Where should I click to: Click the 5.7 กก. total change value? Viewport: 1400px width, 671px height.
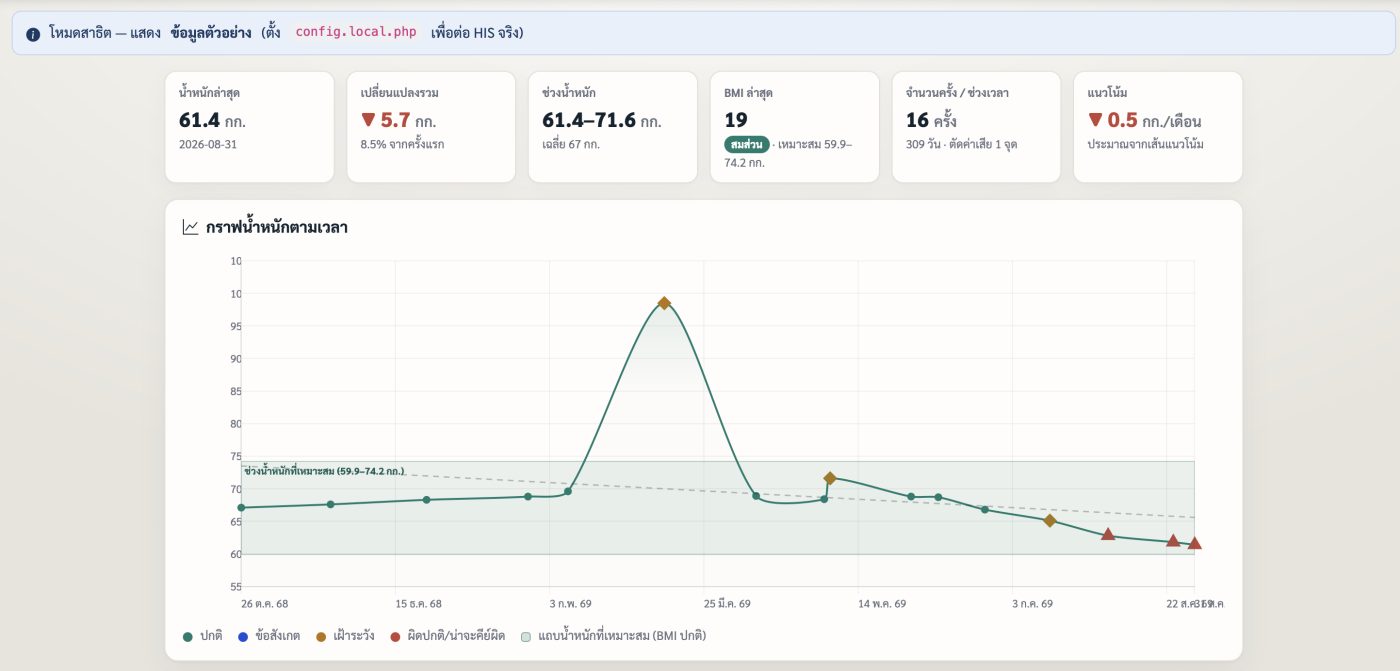[408, 121]
